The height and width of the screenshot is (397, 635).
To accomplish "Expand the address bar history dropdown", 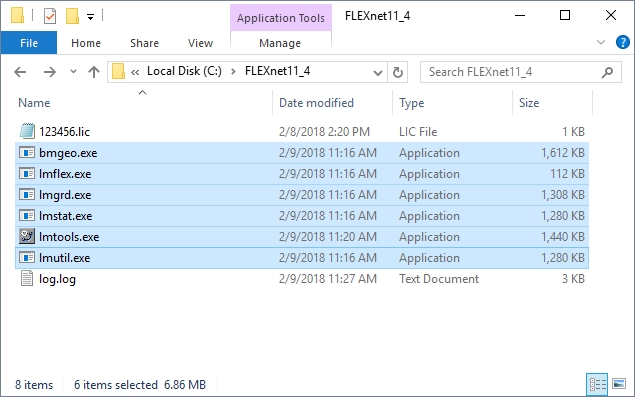I will click(x=377, y=73).
